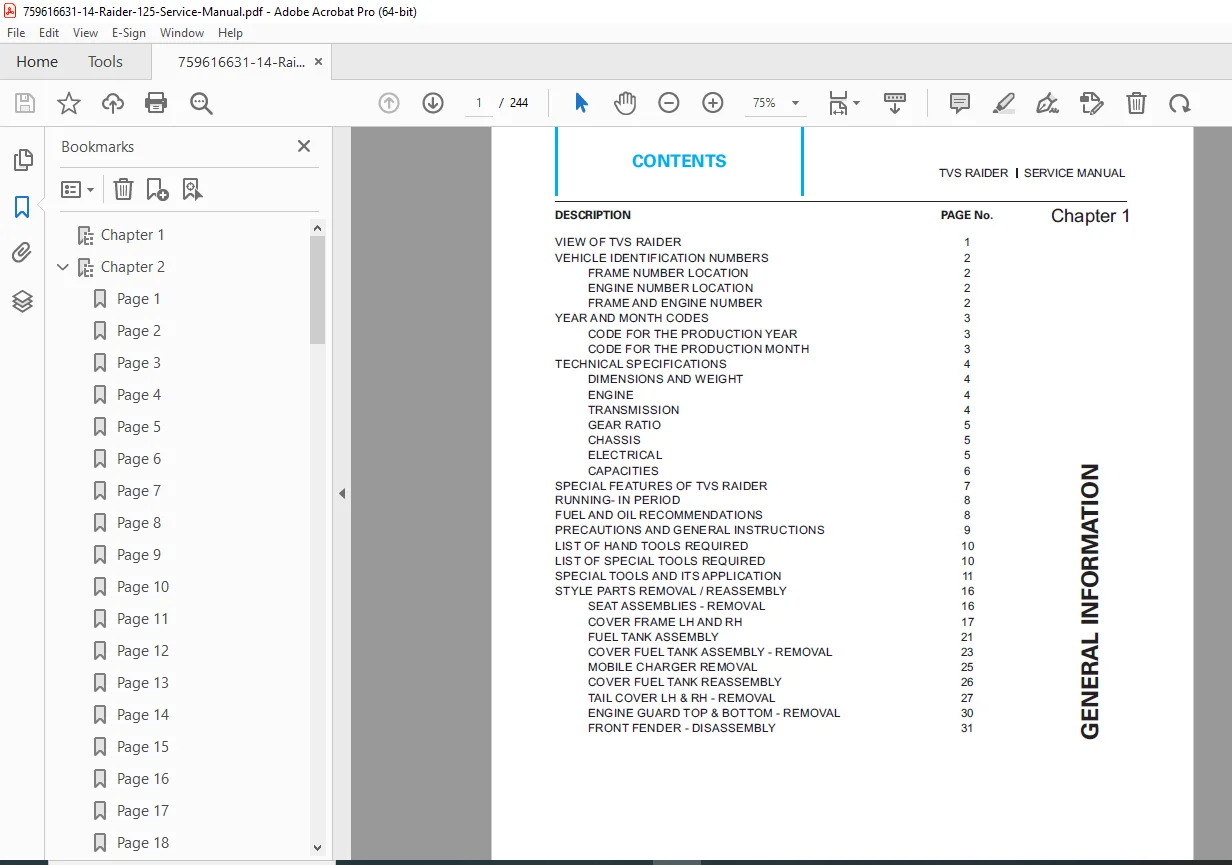Screen dimensions: 1232x865
Task: Open the Window menu
Action: 182,33
